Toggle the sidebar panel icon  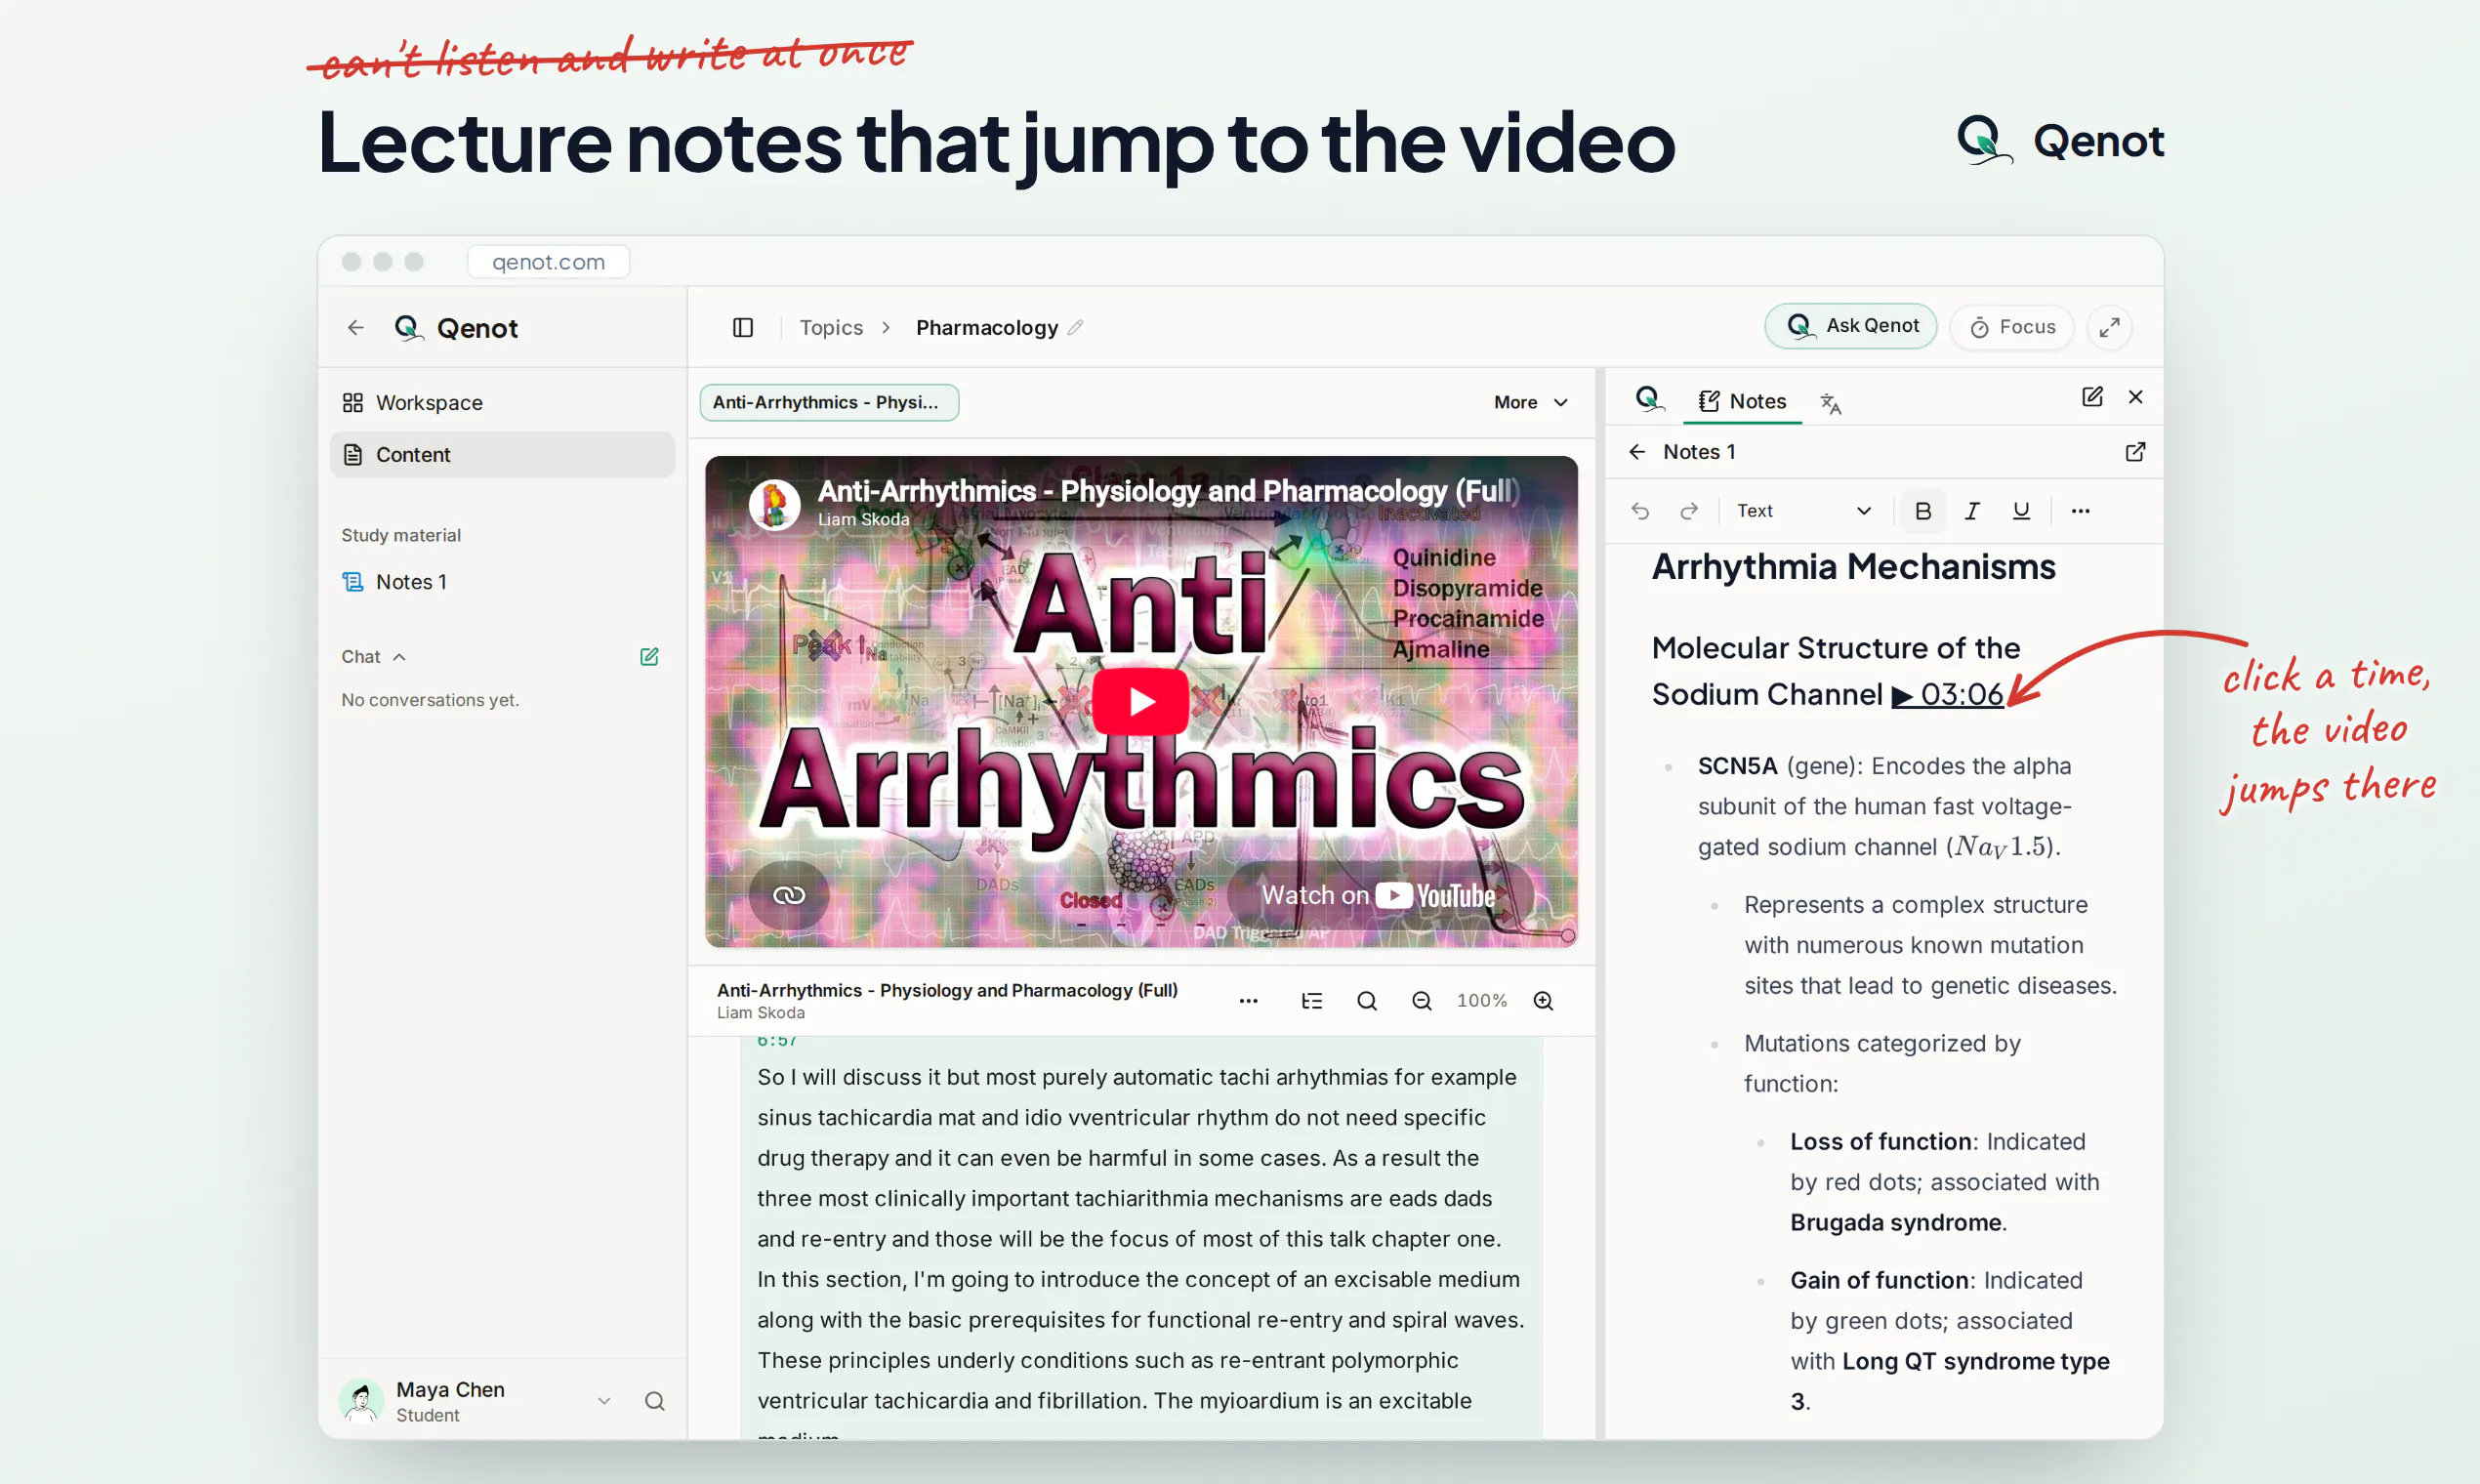click(x=743, y=328)
